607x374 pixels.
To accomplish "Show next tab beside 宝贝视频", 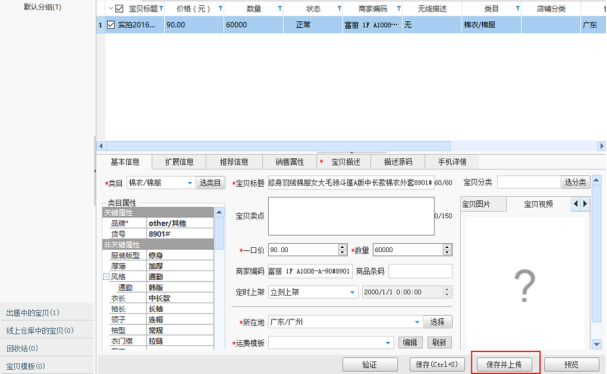I will coord(585,204).
